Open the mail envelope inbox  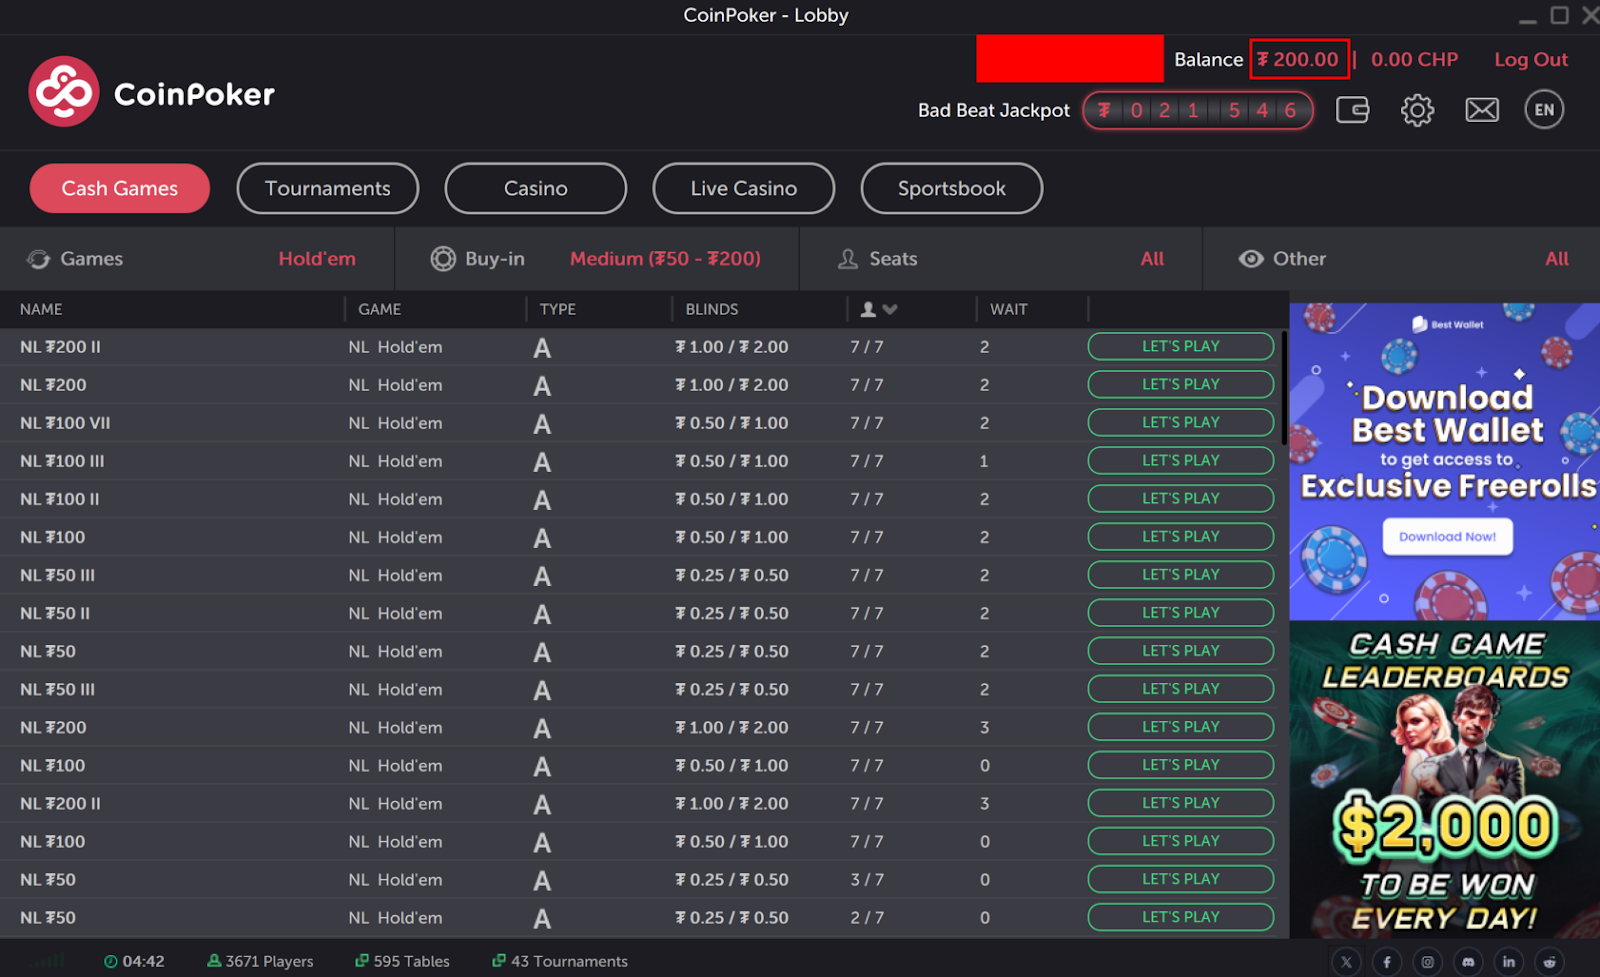click(1482, 110)
